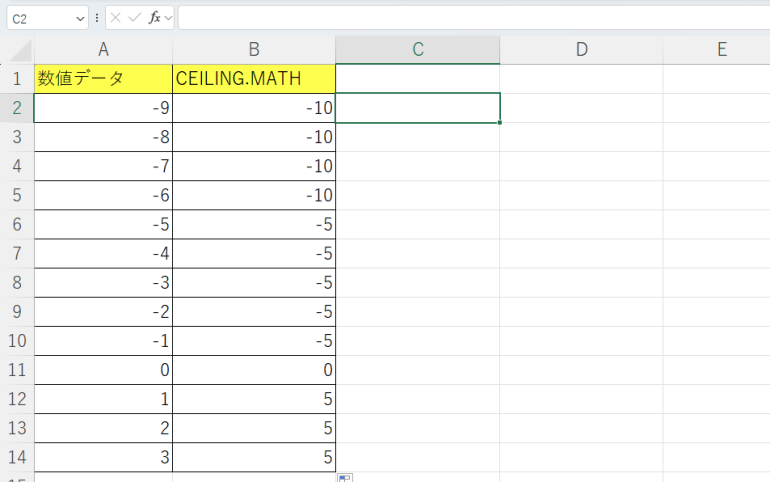The image size is (770, 482).
Task: Select column A header
Action: (103, 50)
